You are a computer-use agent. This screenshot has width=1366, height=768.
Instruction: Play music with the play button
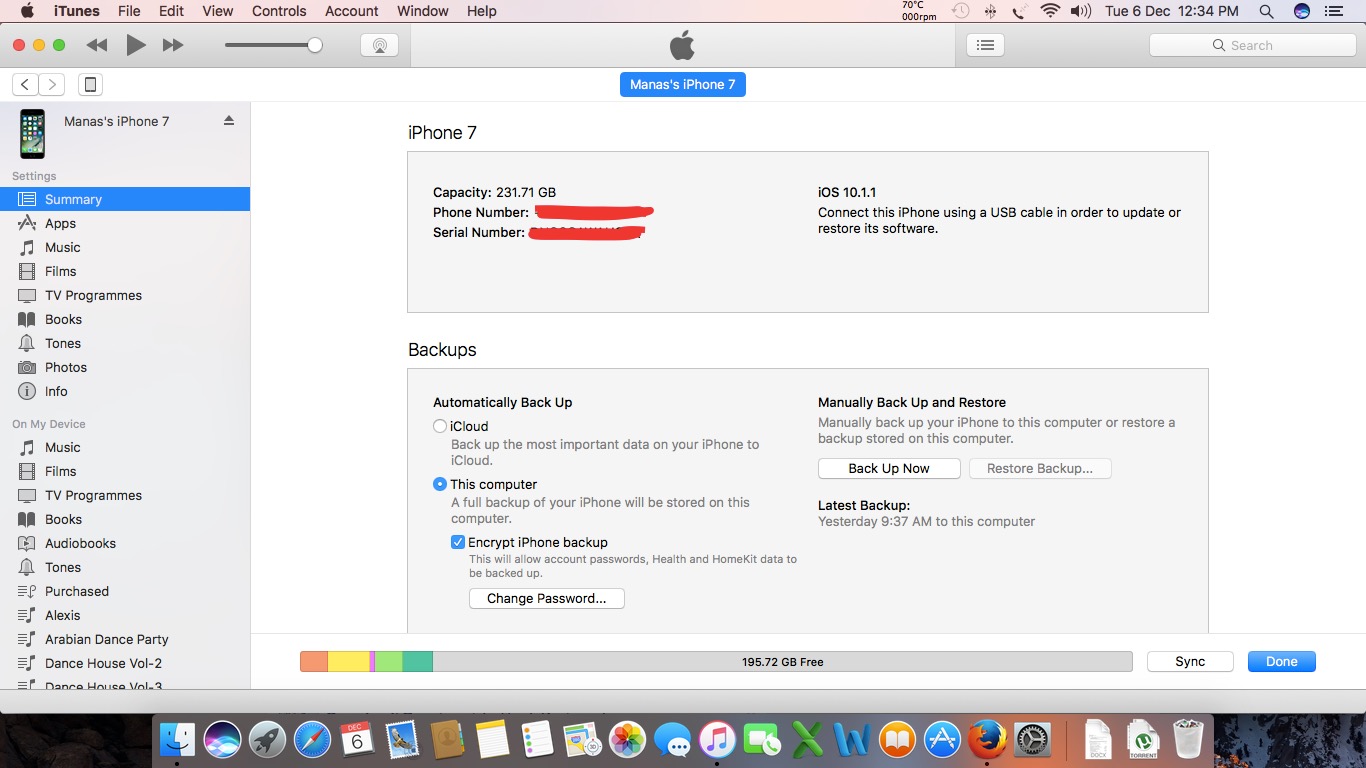(x=136, y=45)
